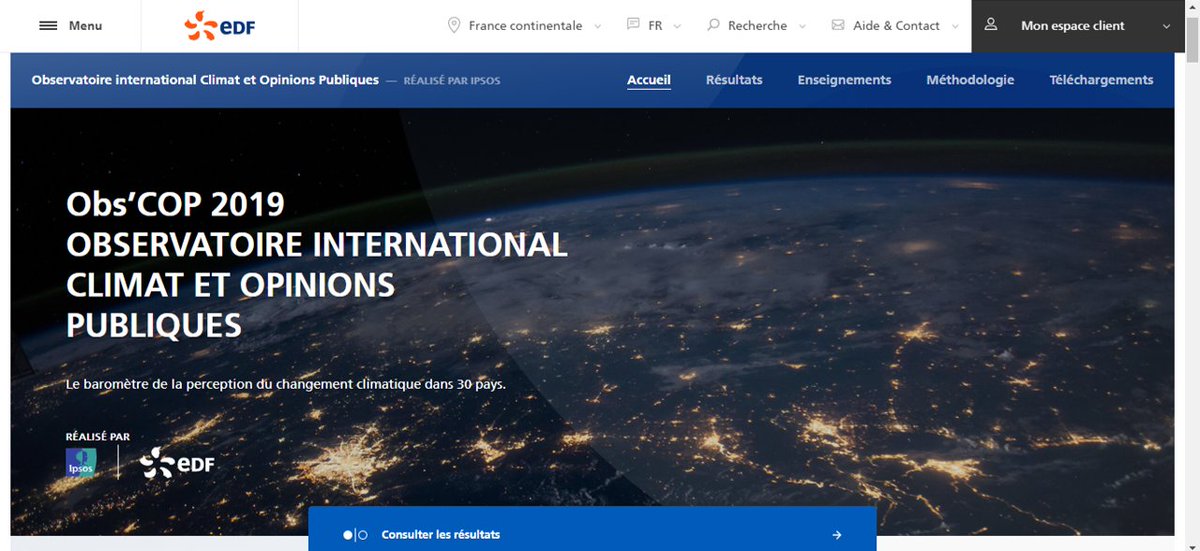The width and height of the screenshot is (1200, 551).
Task: Open the Téléchargements tab
Action: pyautogui.click(x=1101, y=80)
